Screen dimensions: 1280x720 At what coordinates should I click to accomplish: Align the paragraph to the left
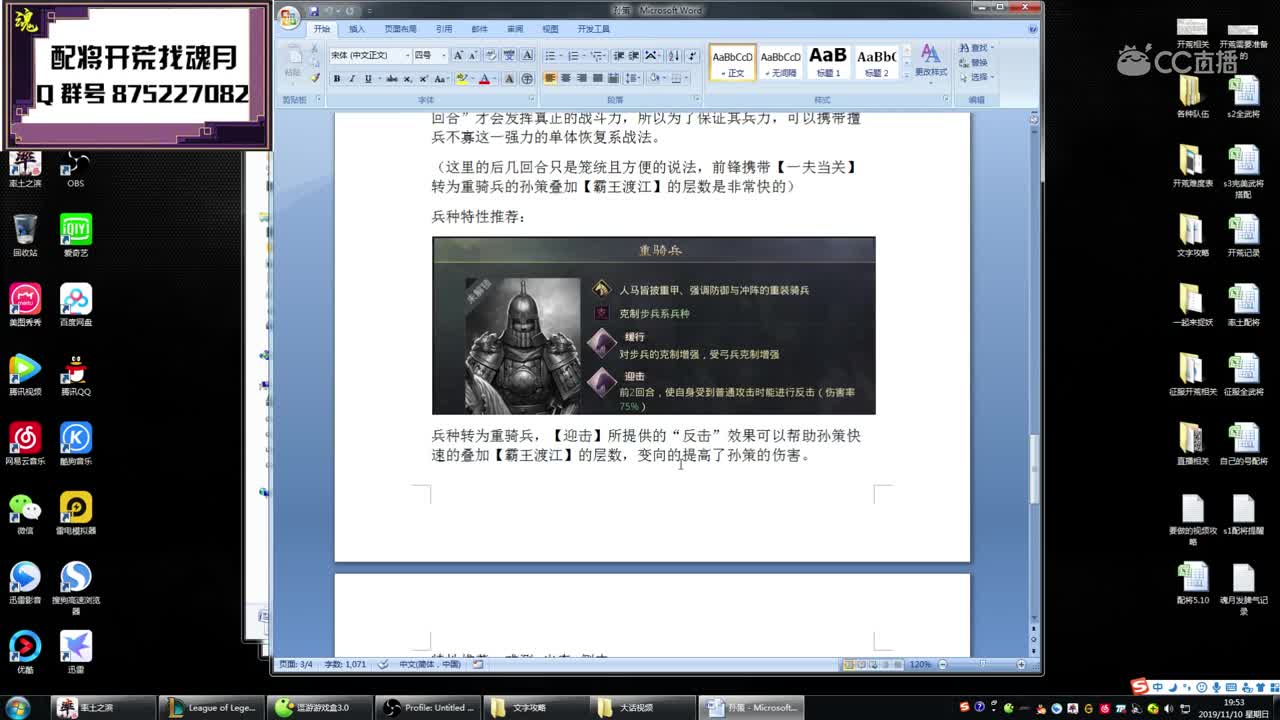click(x=550, y=78)
